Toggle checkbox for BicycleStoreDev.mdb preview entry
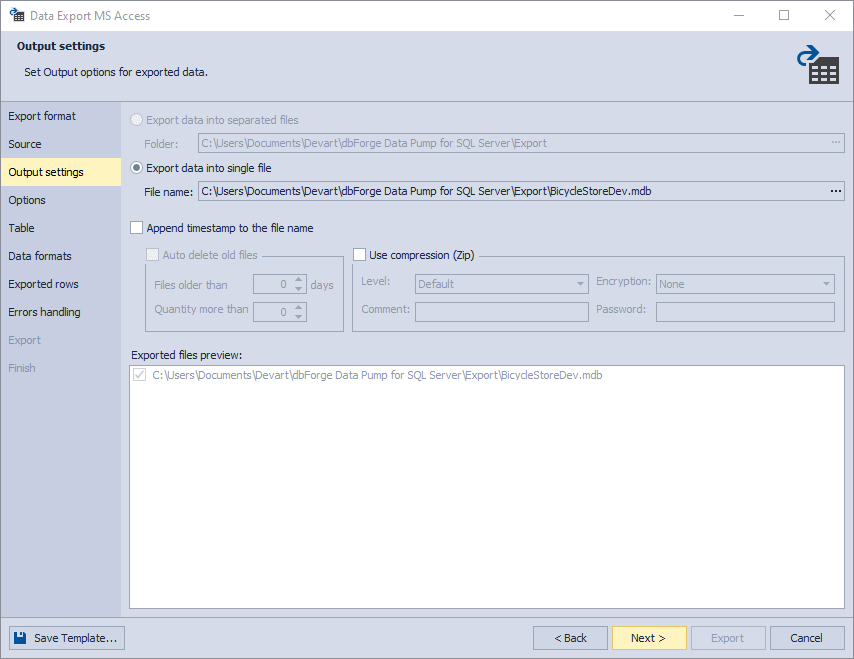 (x=140, y=375)
